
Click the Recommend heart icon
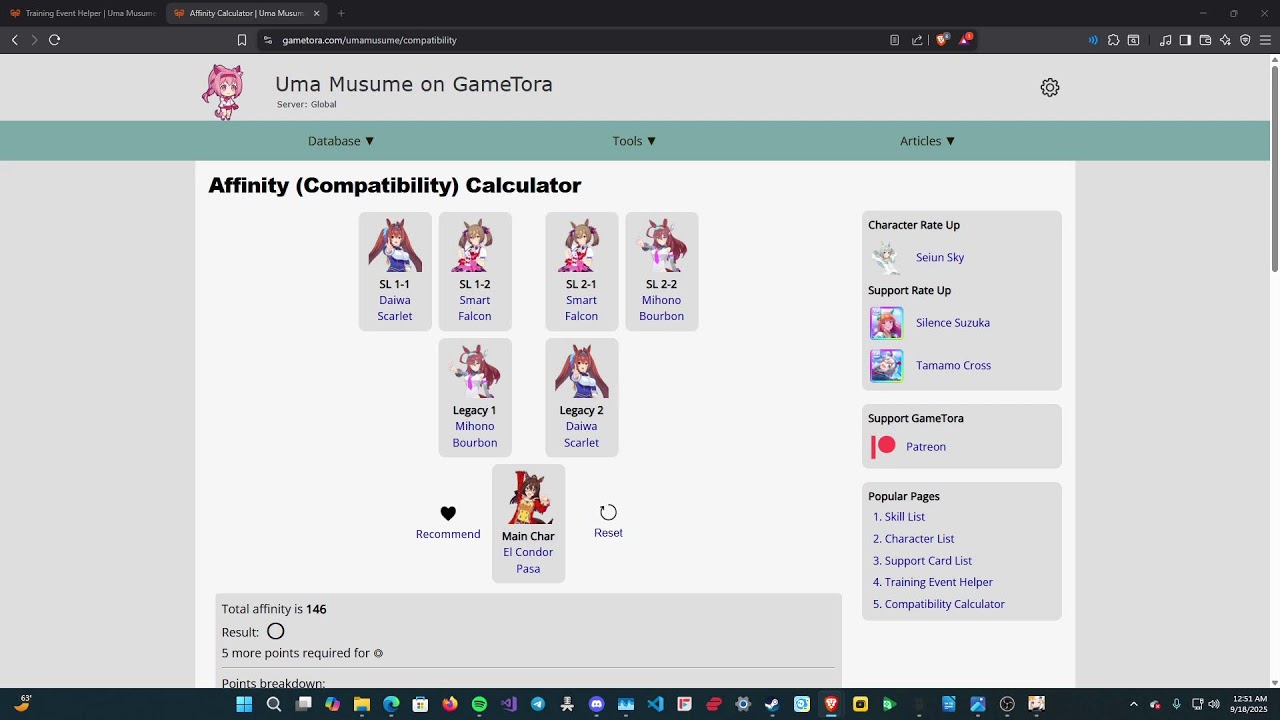click(448, 513)
